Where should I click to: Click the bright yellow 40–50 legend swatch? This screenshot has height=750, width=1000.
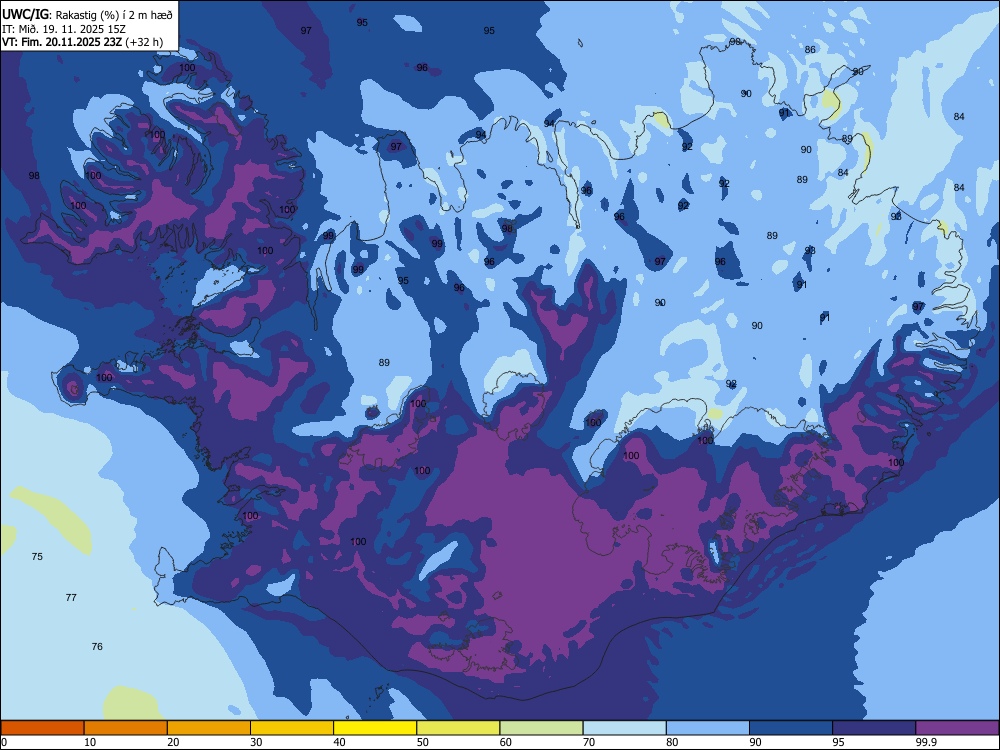point(375,728)
